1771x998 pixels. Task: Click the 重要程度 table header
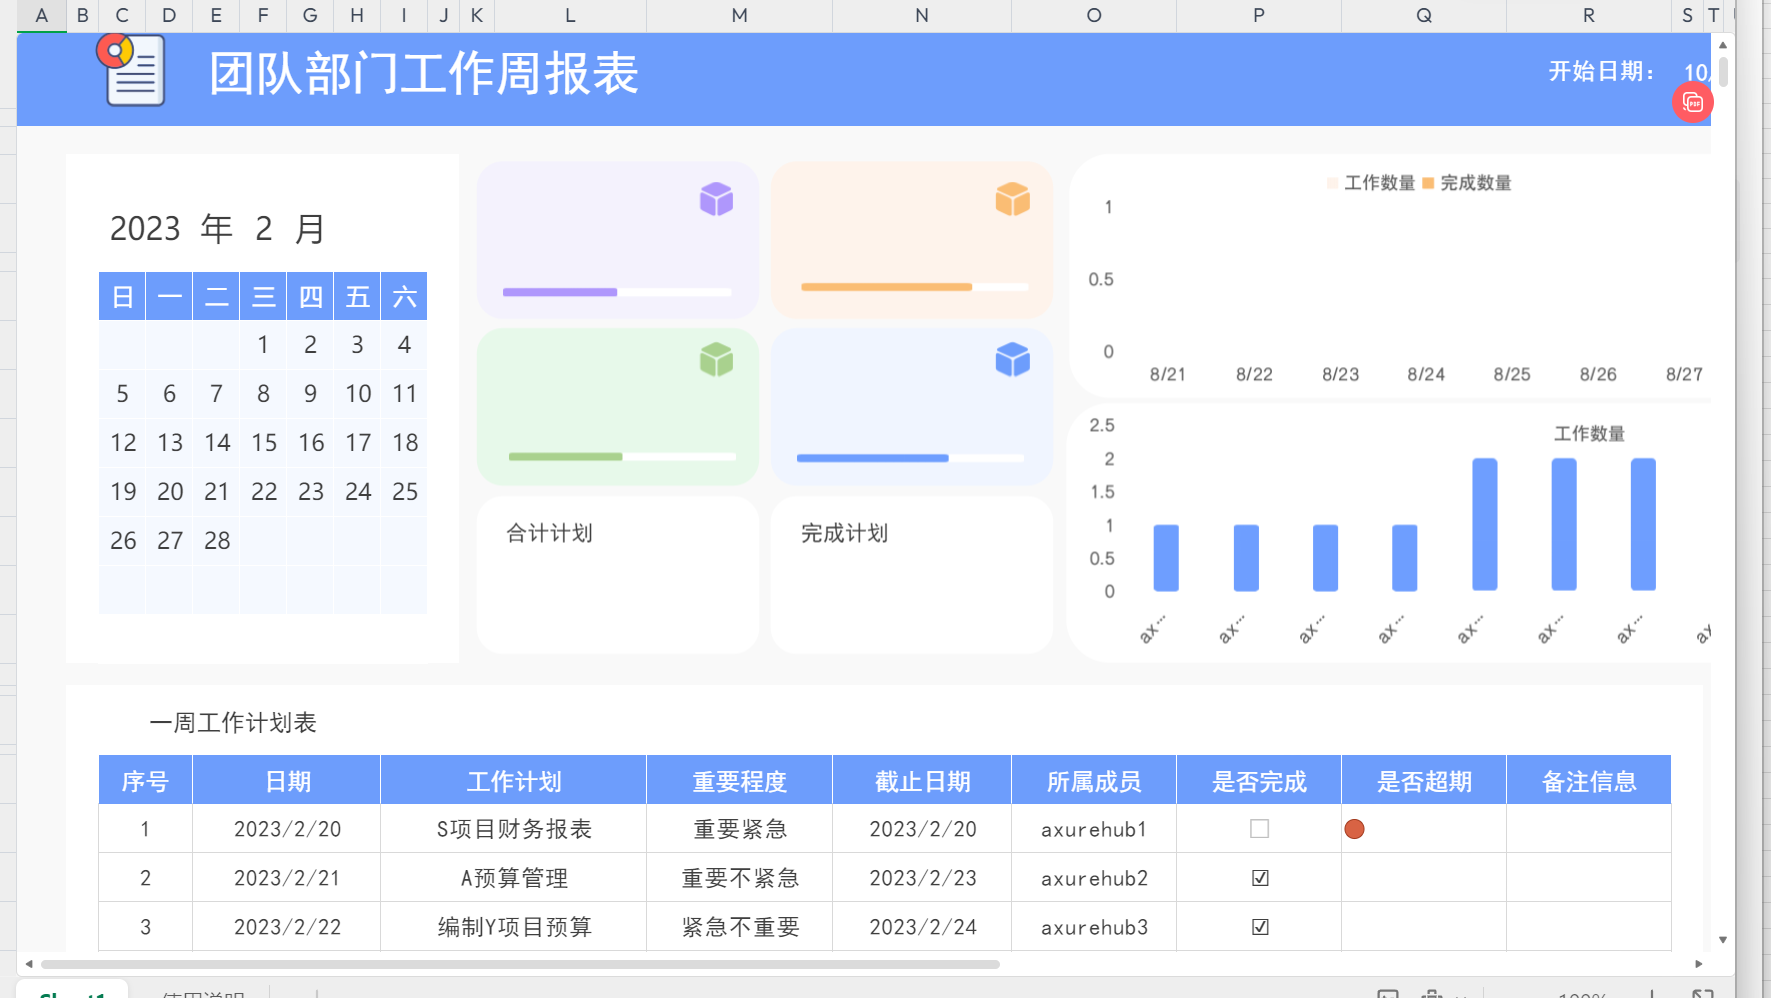(x=740, y=781)
